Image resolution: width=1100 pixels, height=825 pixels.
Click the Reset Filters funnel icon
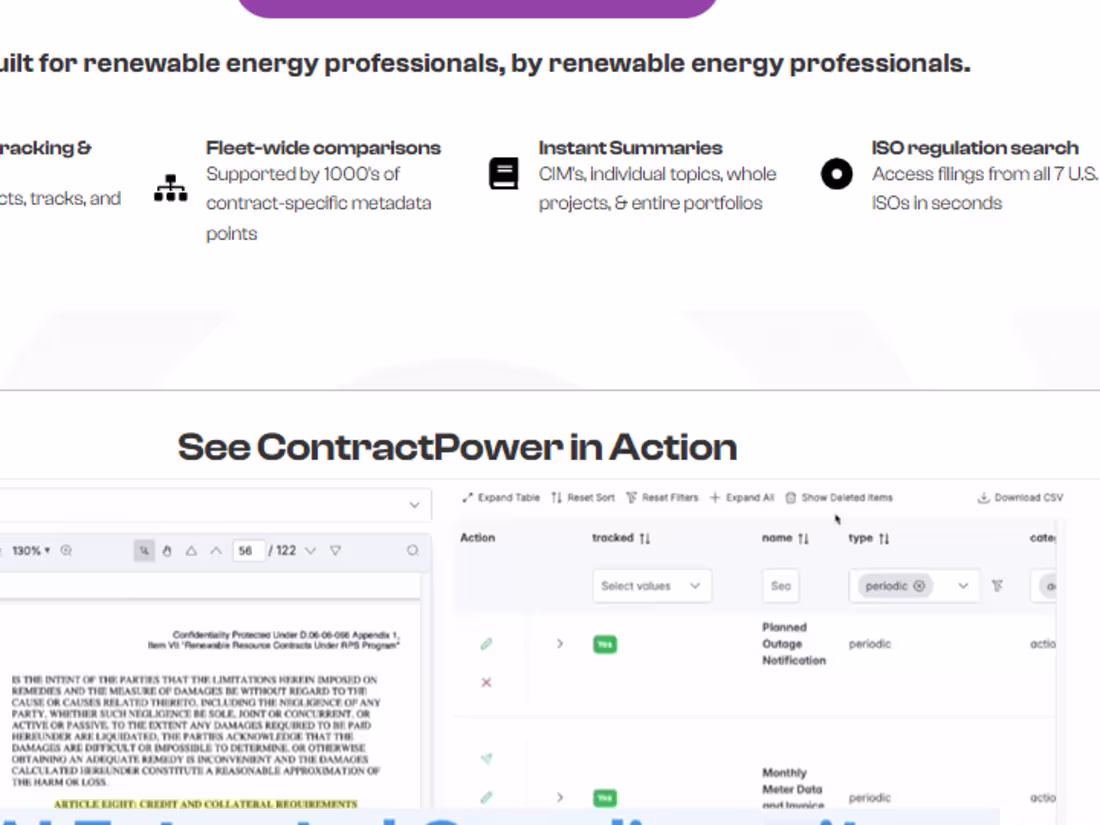coord(631,497)
